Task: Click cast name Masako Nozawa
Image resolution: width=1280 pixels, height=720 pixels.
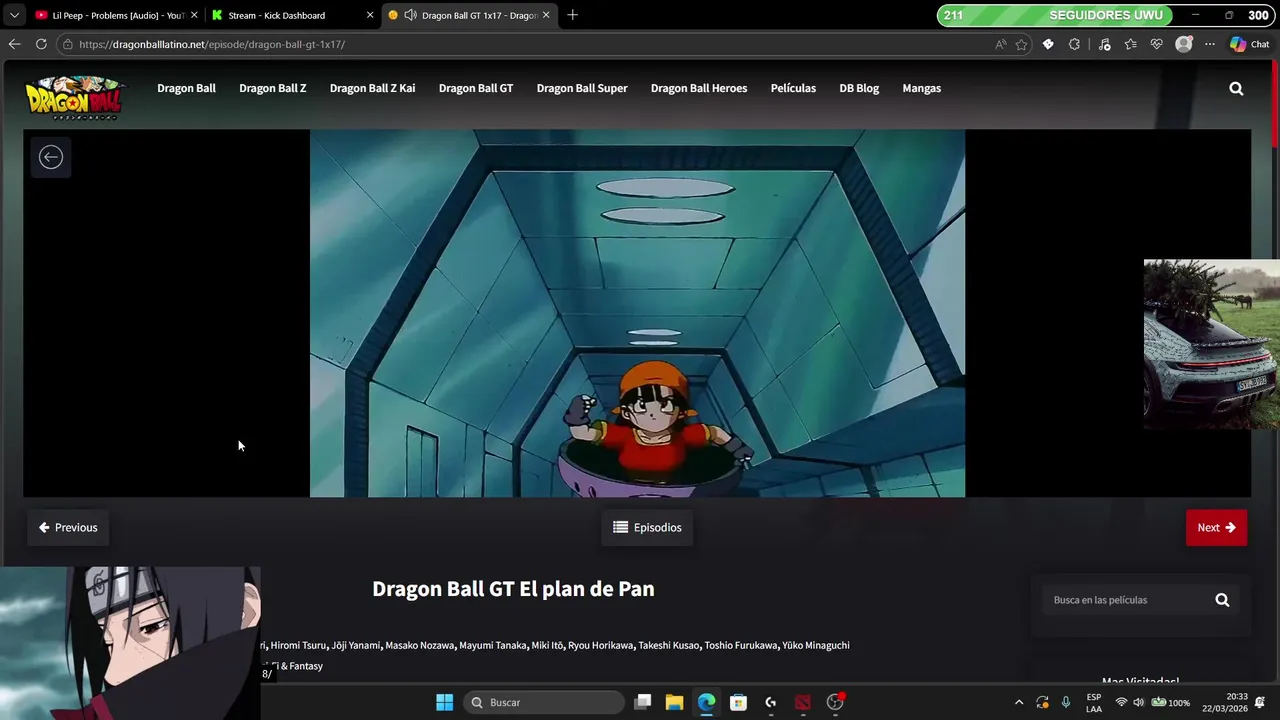Action: (420, 645)
